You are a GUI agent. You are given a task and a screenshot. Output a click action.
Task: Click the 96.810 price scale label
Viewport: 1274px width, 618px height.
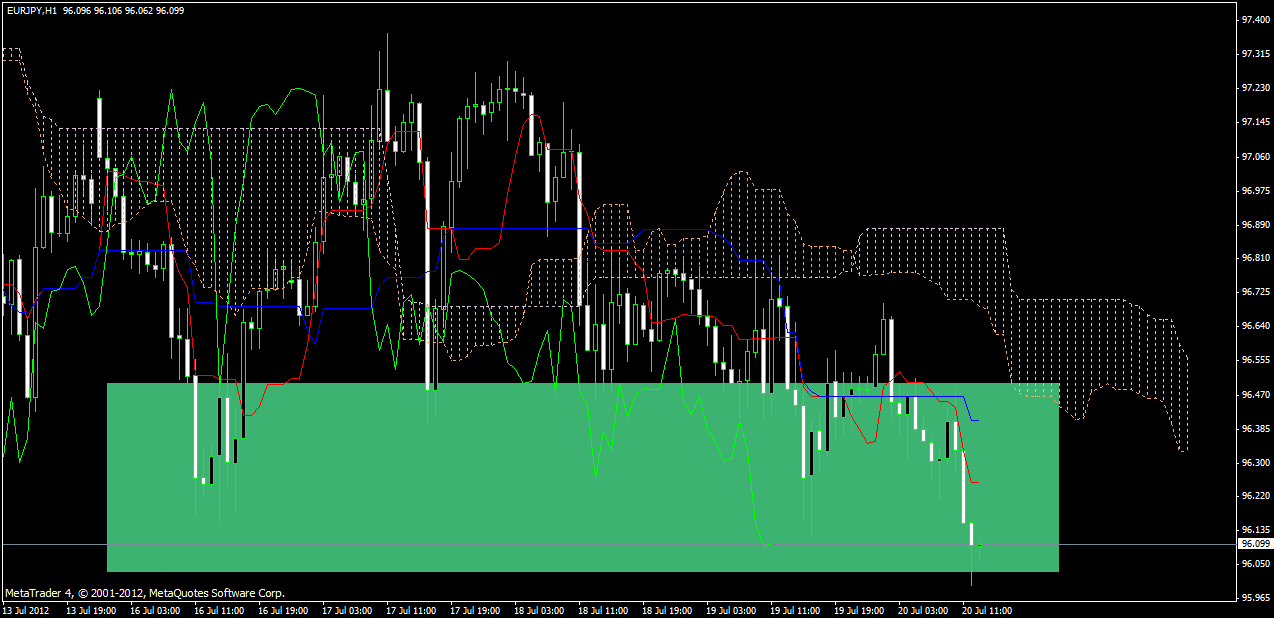1254,258
